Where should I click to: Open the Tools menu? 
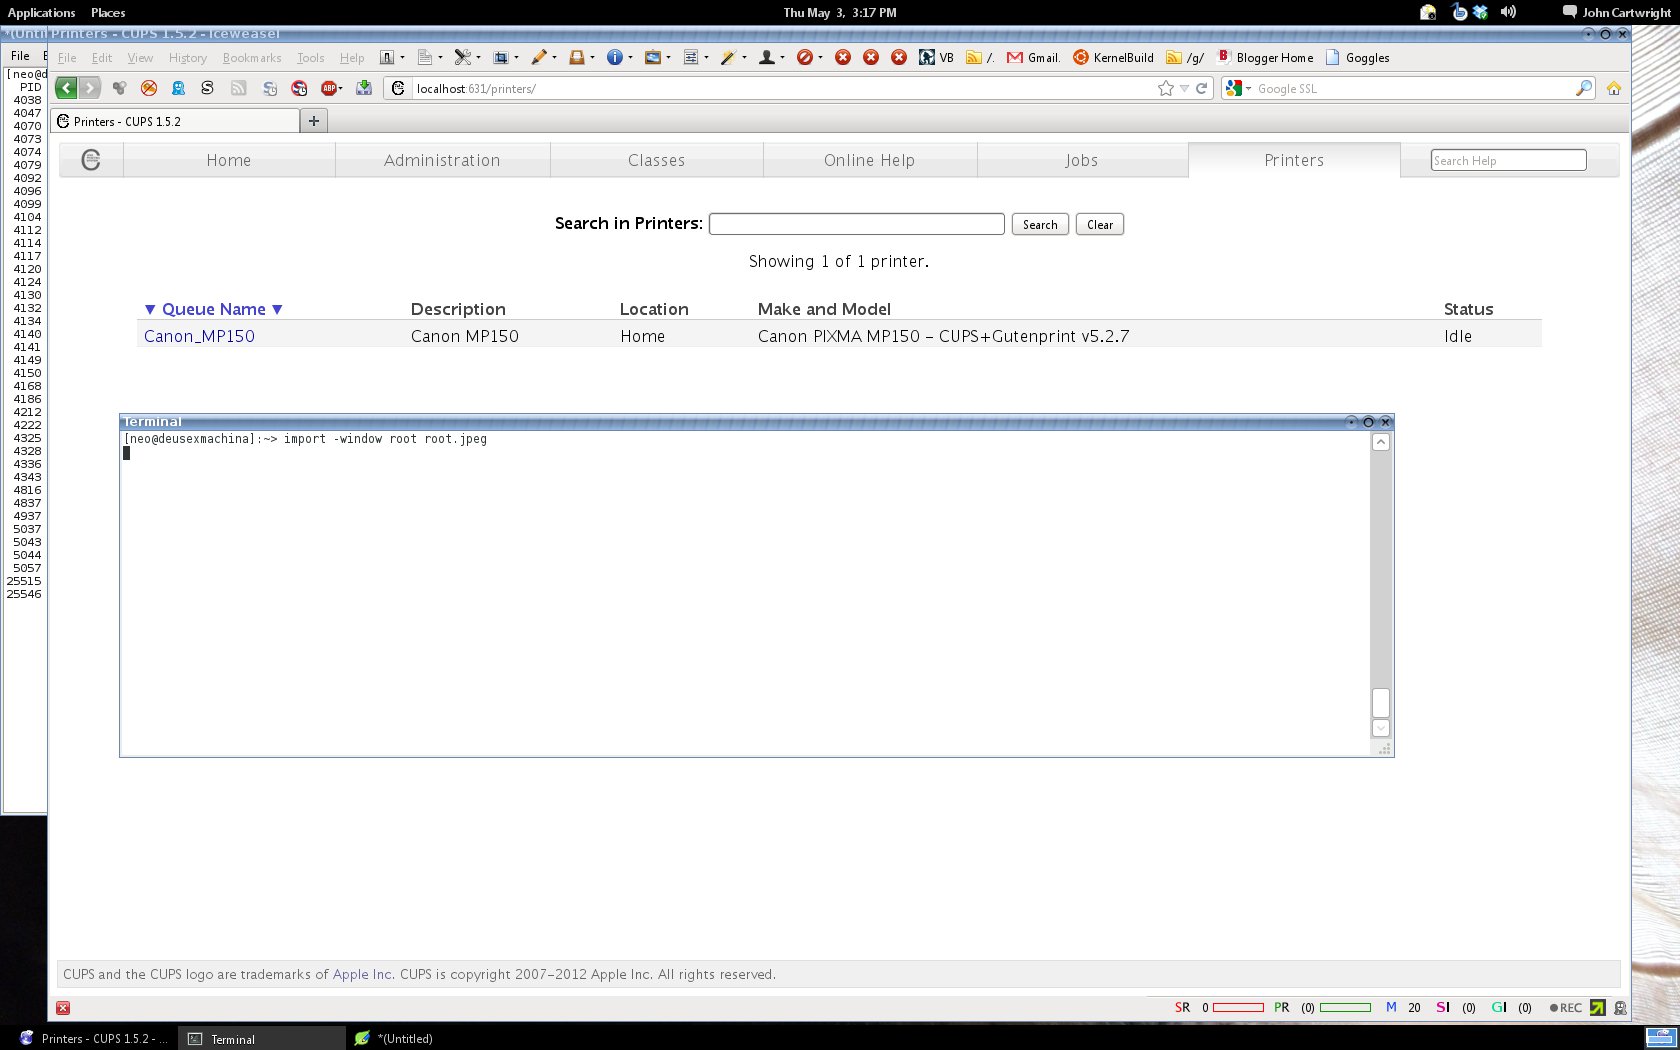pos(310,57)
